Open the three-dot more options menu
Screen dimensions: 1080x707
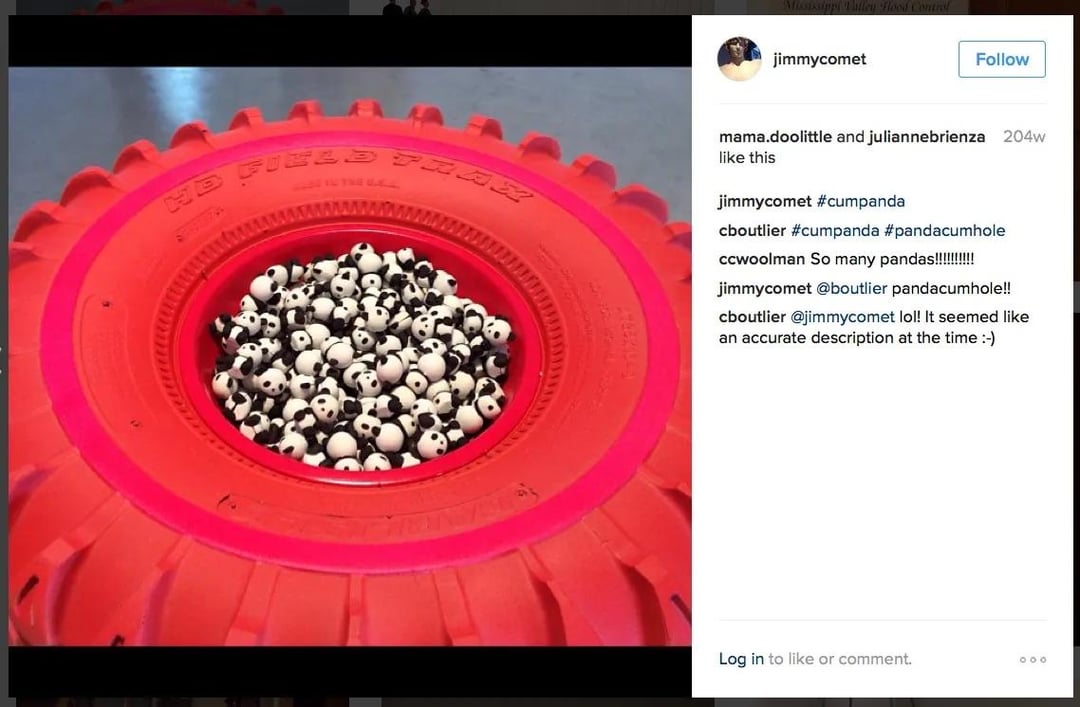pyautogui.click(x=1032, y=659)
